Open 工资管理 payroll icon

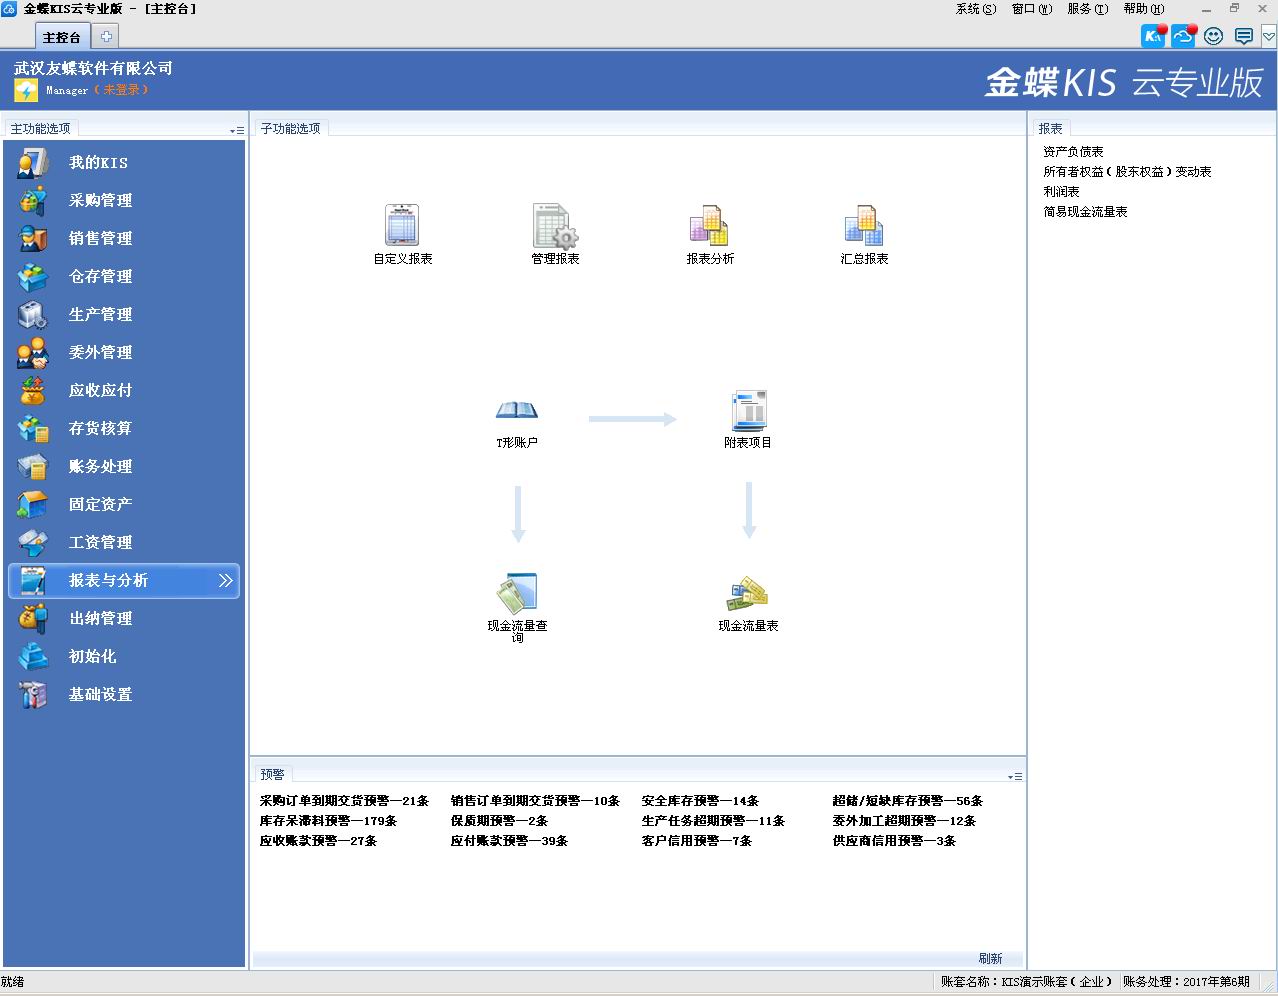tap(33, 543)
